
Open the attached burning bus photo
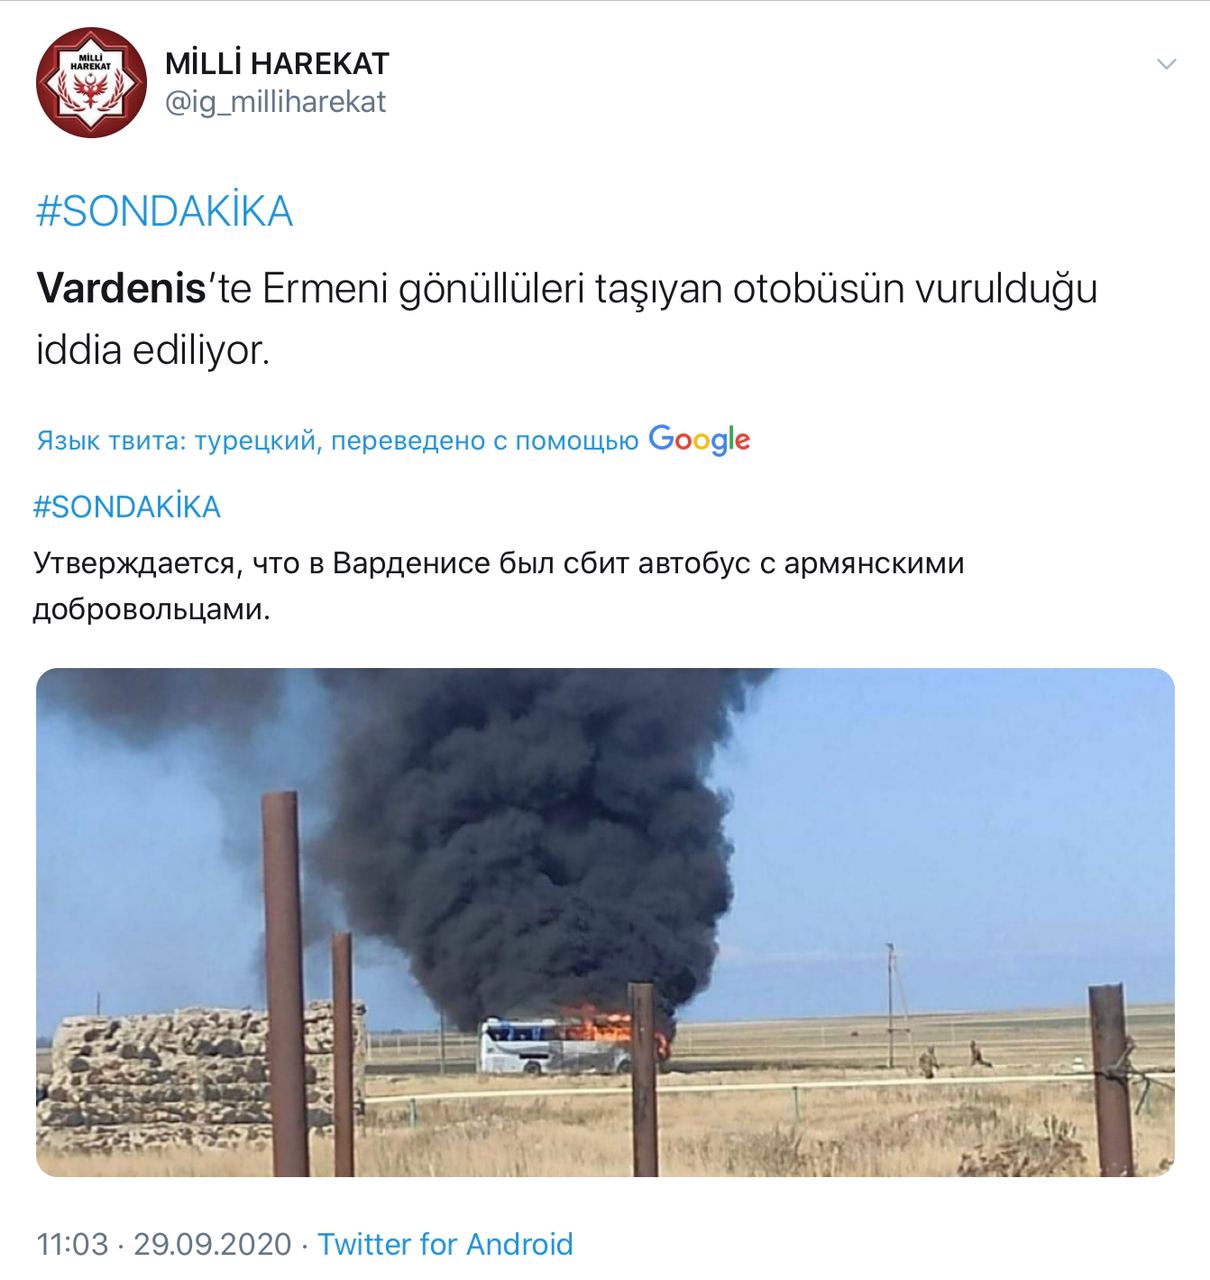(605, 922)
